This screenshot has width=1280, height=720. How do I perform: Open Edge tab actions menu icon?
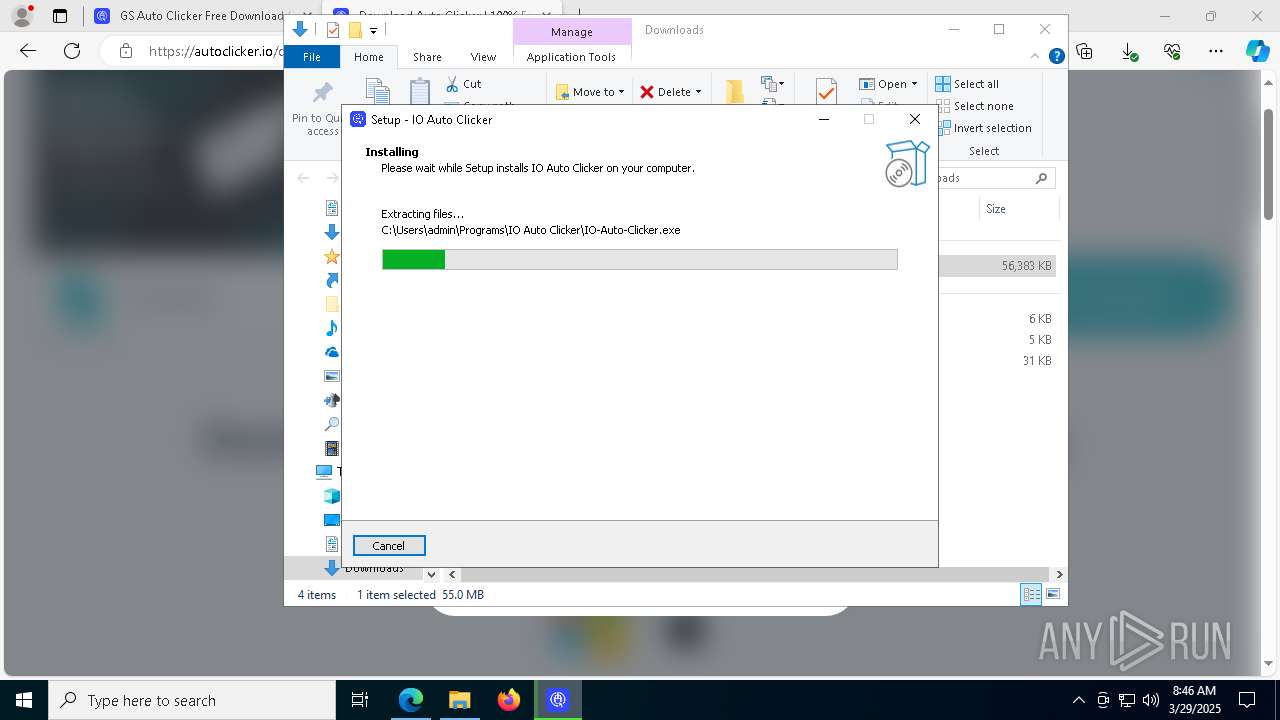(x=60, y=16)
